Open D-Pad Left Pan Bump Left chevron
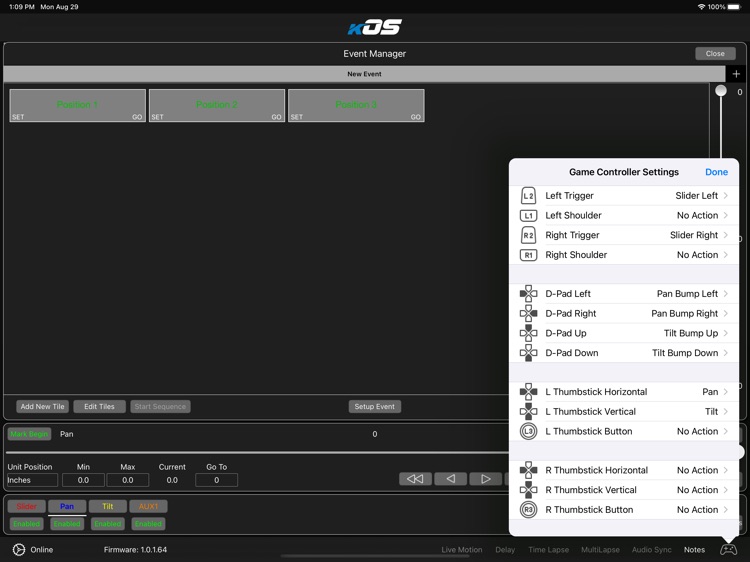750x562 pixels. point(726,294)
